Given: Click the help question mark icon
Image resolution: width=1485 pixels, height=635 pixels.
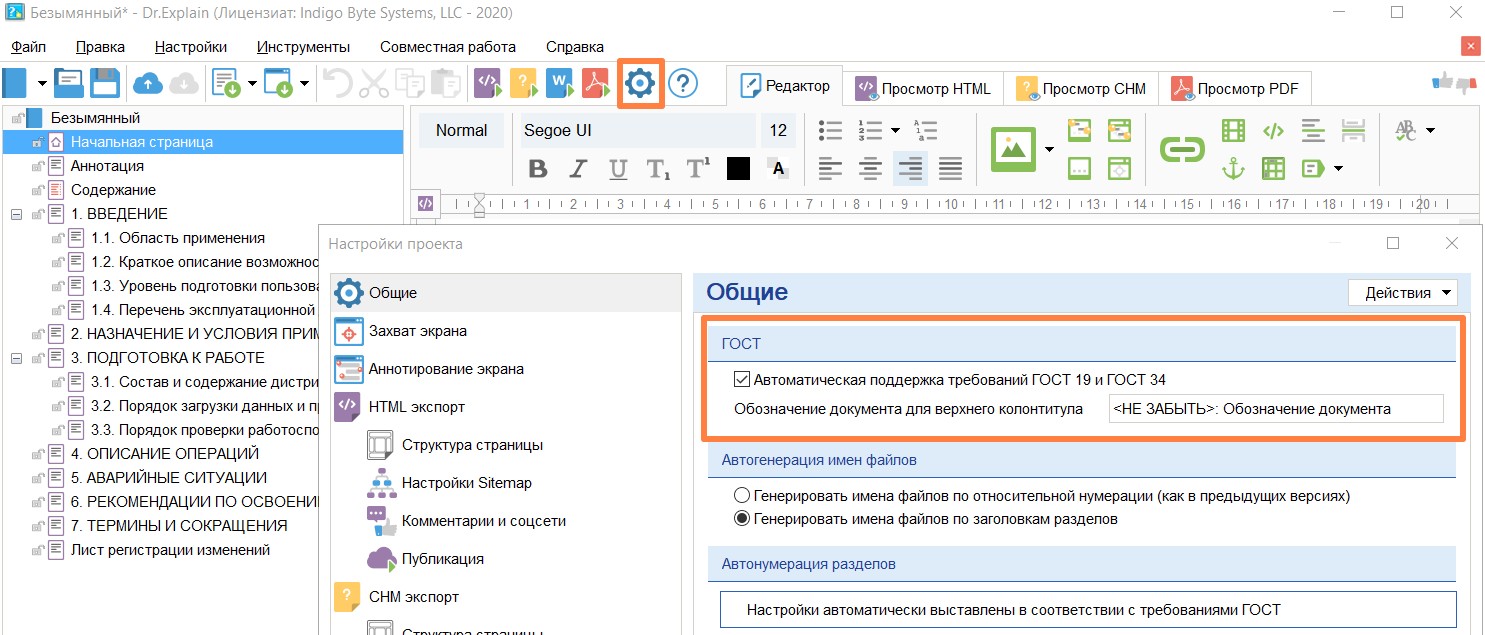Looking at the screenshot, I should [683, 83].
